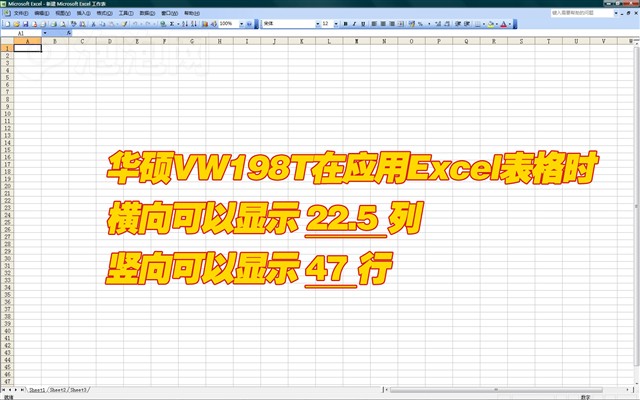Click the Help icon beside zoom box
The width and height of the screenshot is (640, 400).
pyautogui.click(x=249, y=24)
